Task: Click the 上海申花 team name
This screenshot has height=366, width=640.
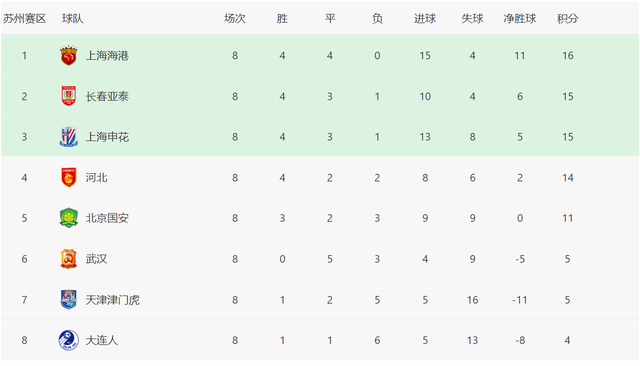Action: pos(107,137)
